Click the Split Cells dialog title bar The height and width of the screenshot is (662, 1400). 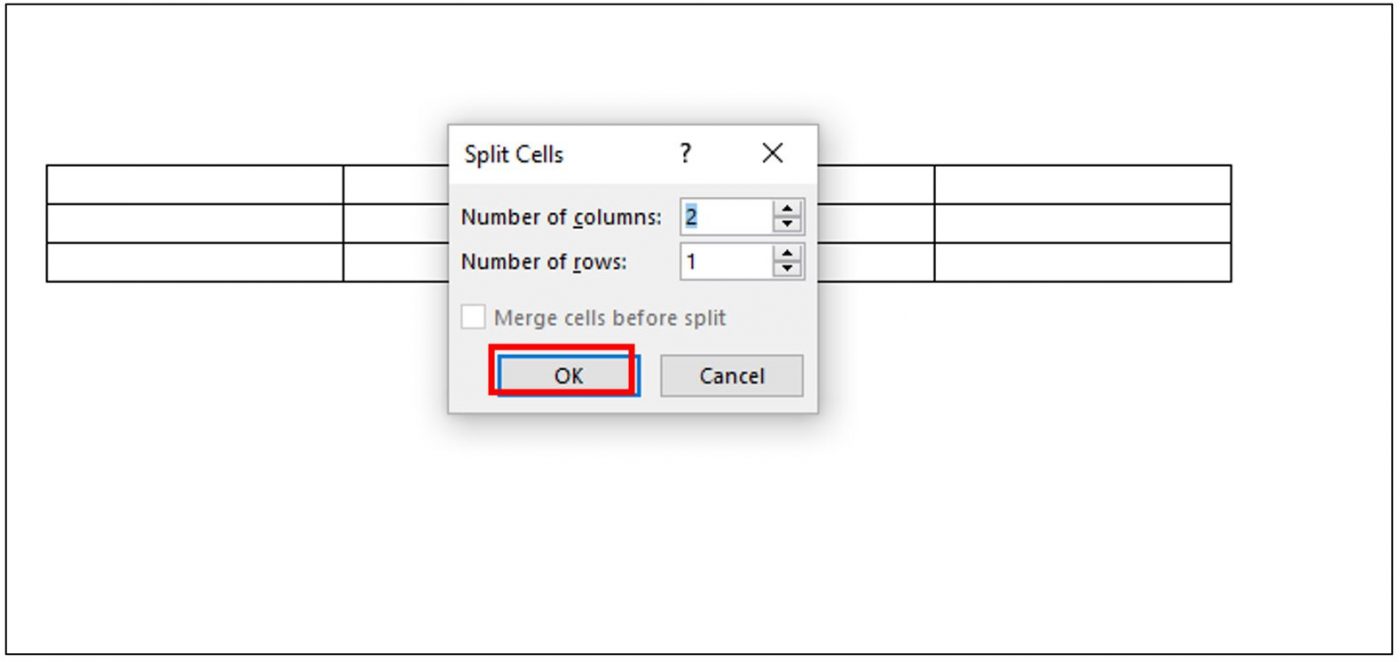[560, 154]
